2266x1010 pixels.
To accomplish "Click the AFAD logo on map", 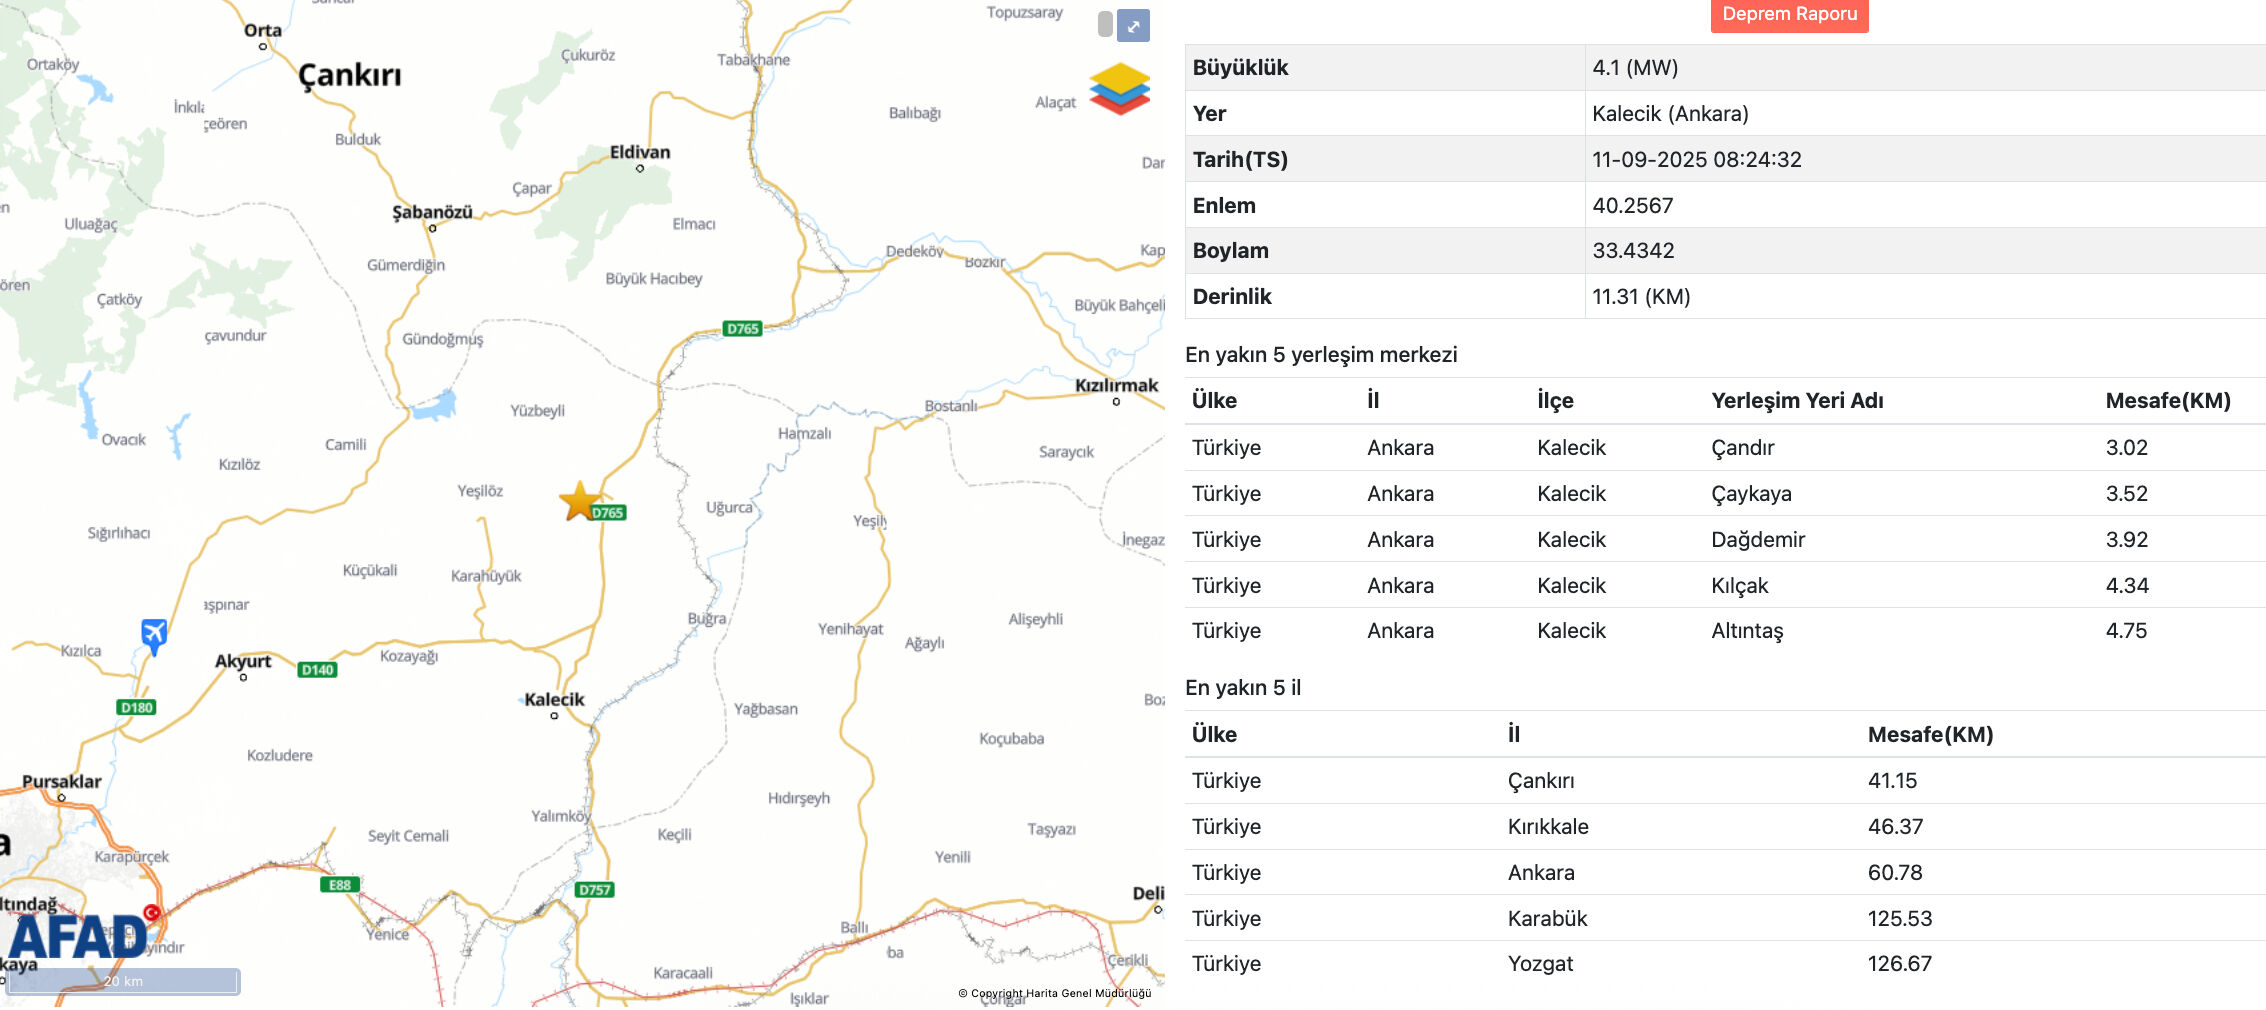I will [x=78, y=937].
